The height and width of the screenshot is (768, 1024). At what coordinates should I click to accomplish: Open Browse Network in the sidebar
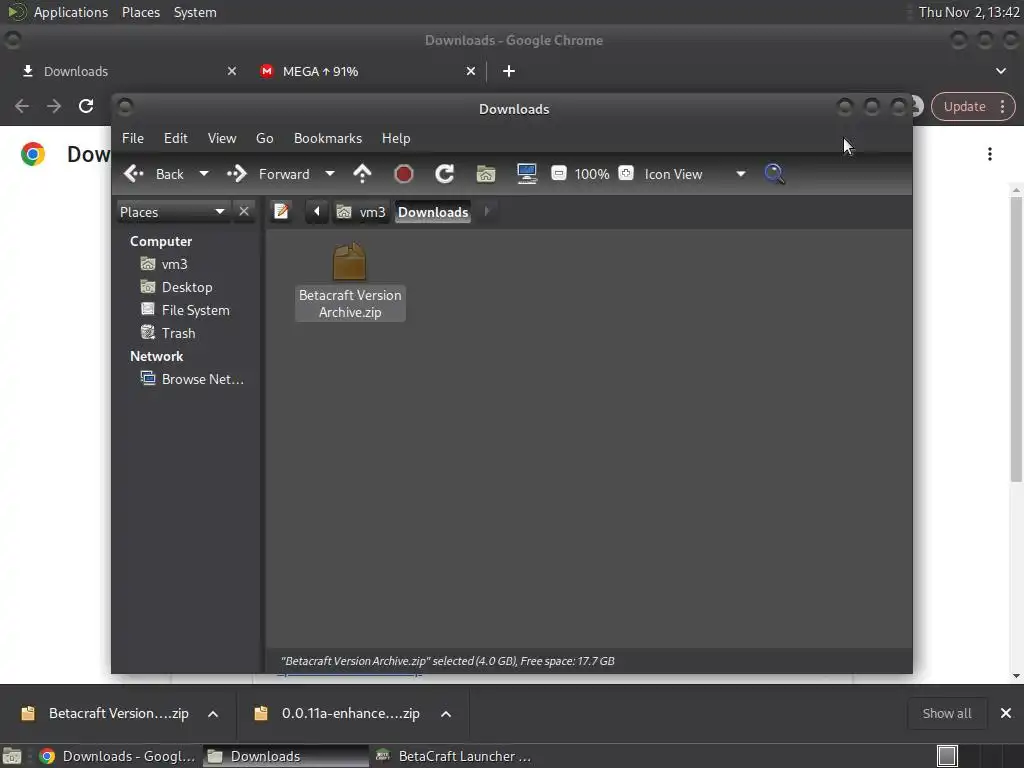[192, 379]
